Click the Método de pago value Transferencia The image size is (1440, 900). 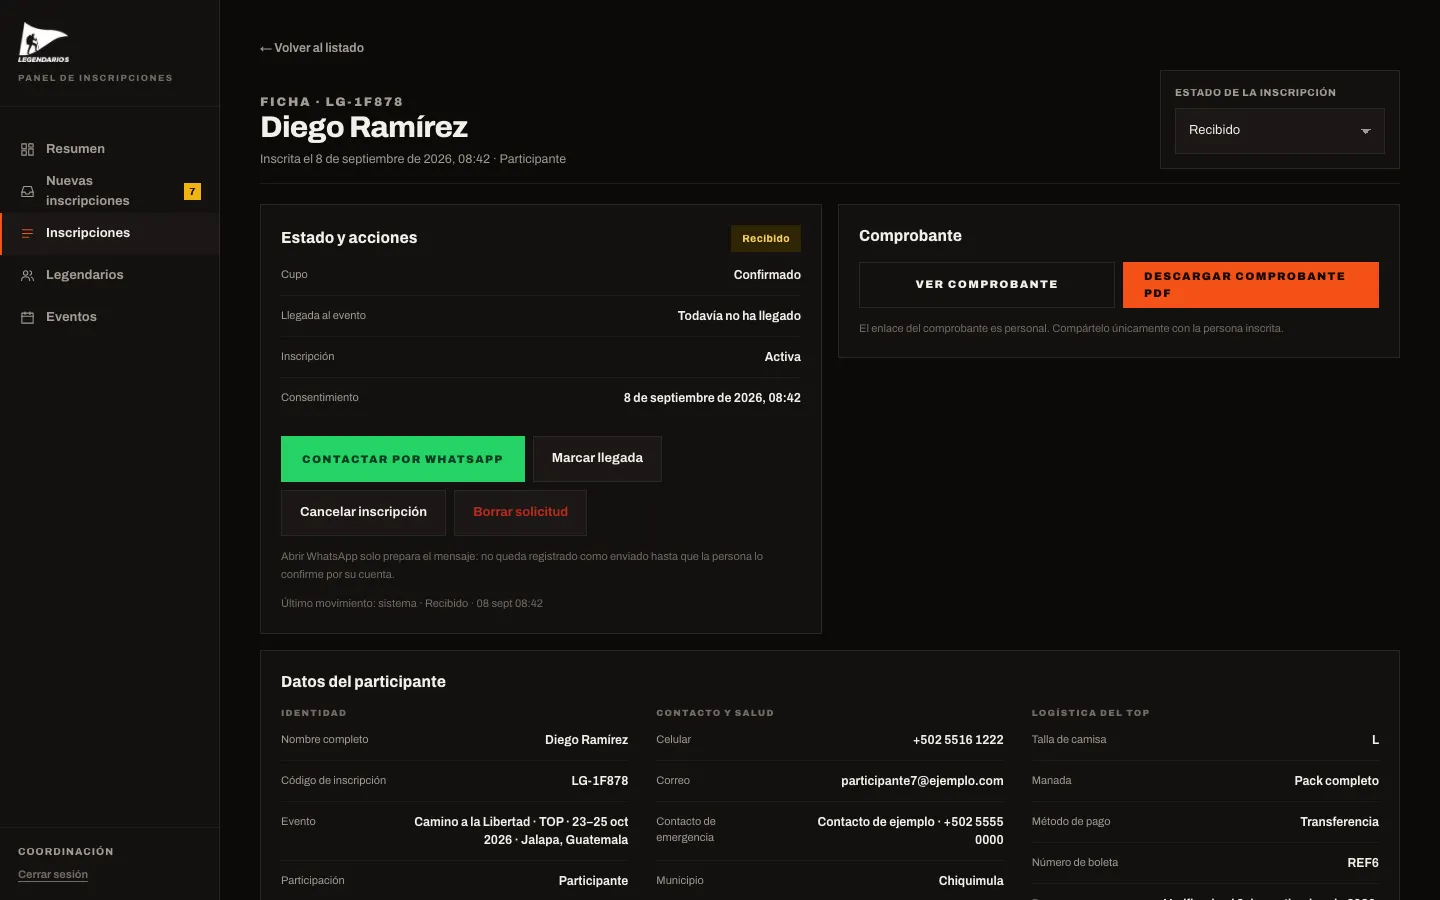tap(1339, 822)
